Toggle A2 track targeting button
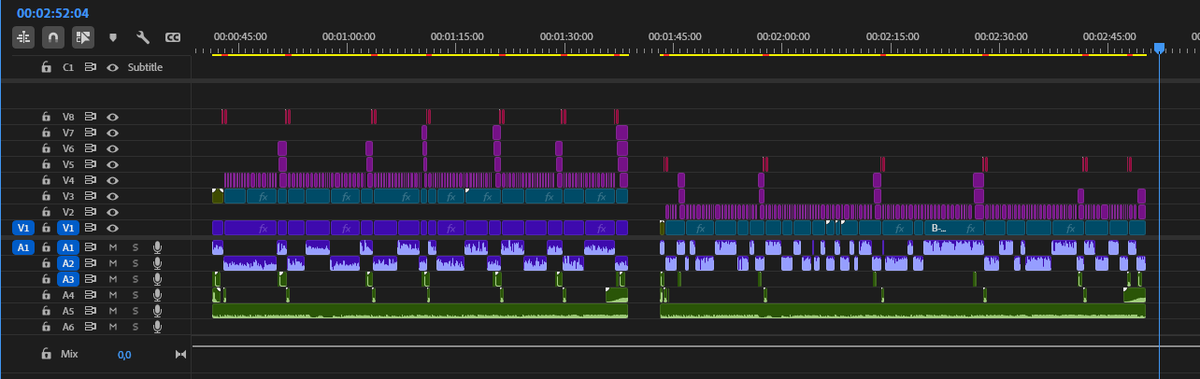The image size is (1200, 379). coord(69,263)
